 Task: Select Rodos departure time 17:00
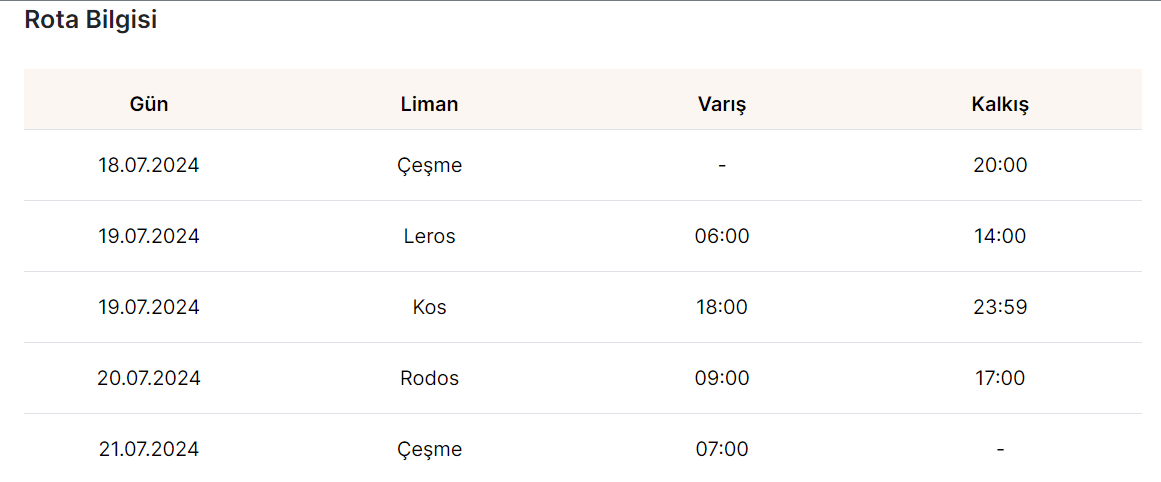coord(1000,378)
